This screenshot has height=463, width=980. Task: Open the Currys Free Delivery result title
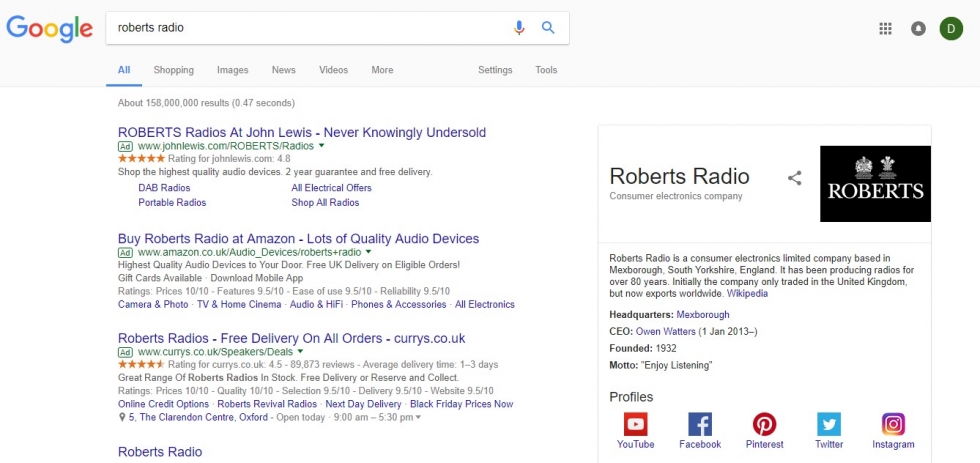292,339
